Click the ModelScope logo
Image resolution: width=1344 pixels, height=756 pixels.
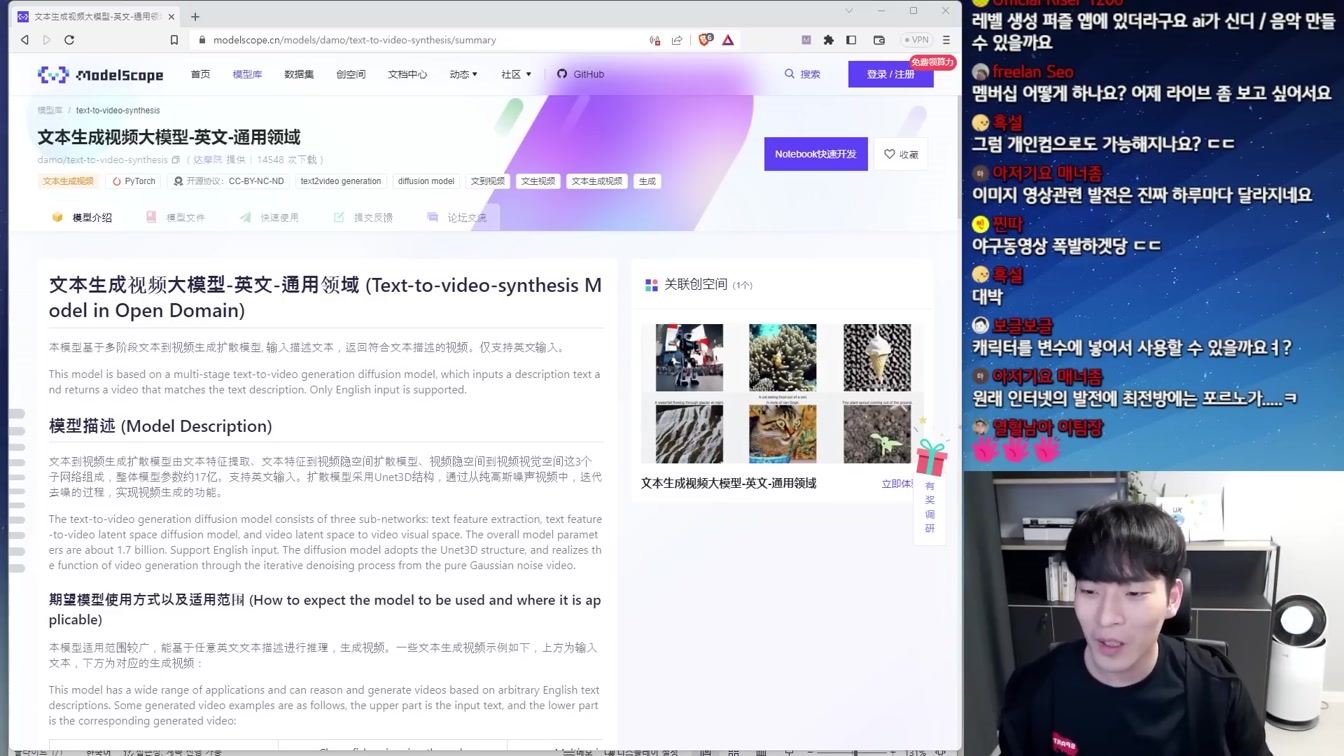(x=100, y=74)
